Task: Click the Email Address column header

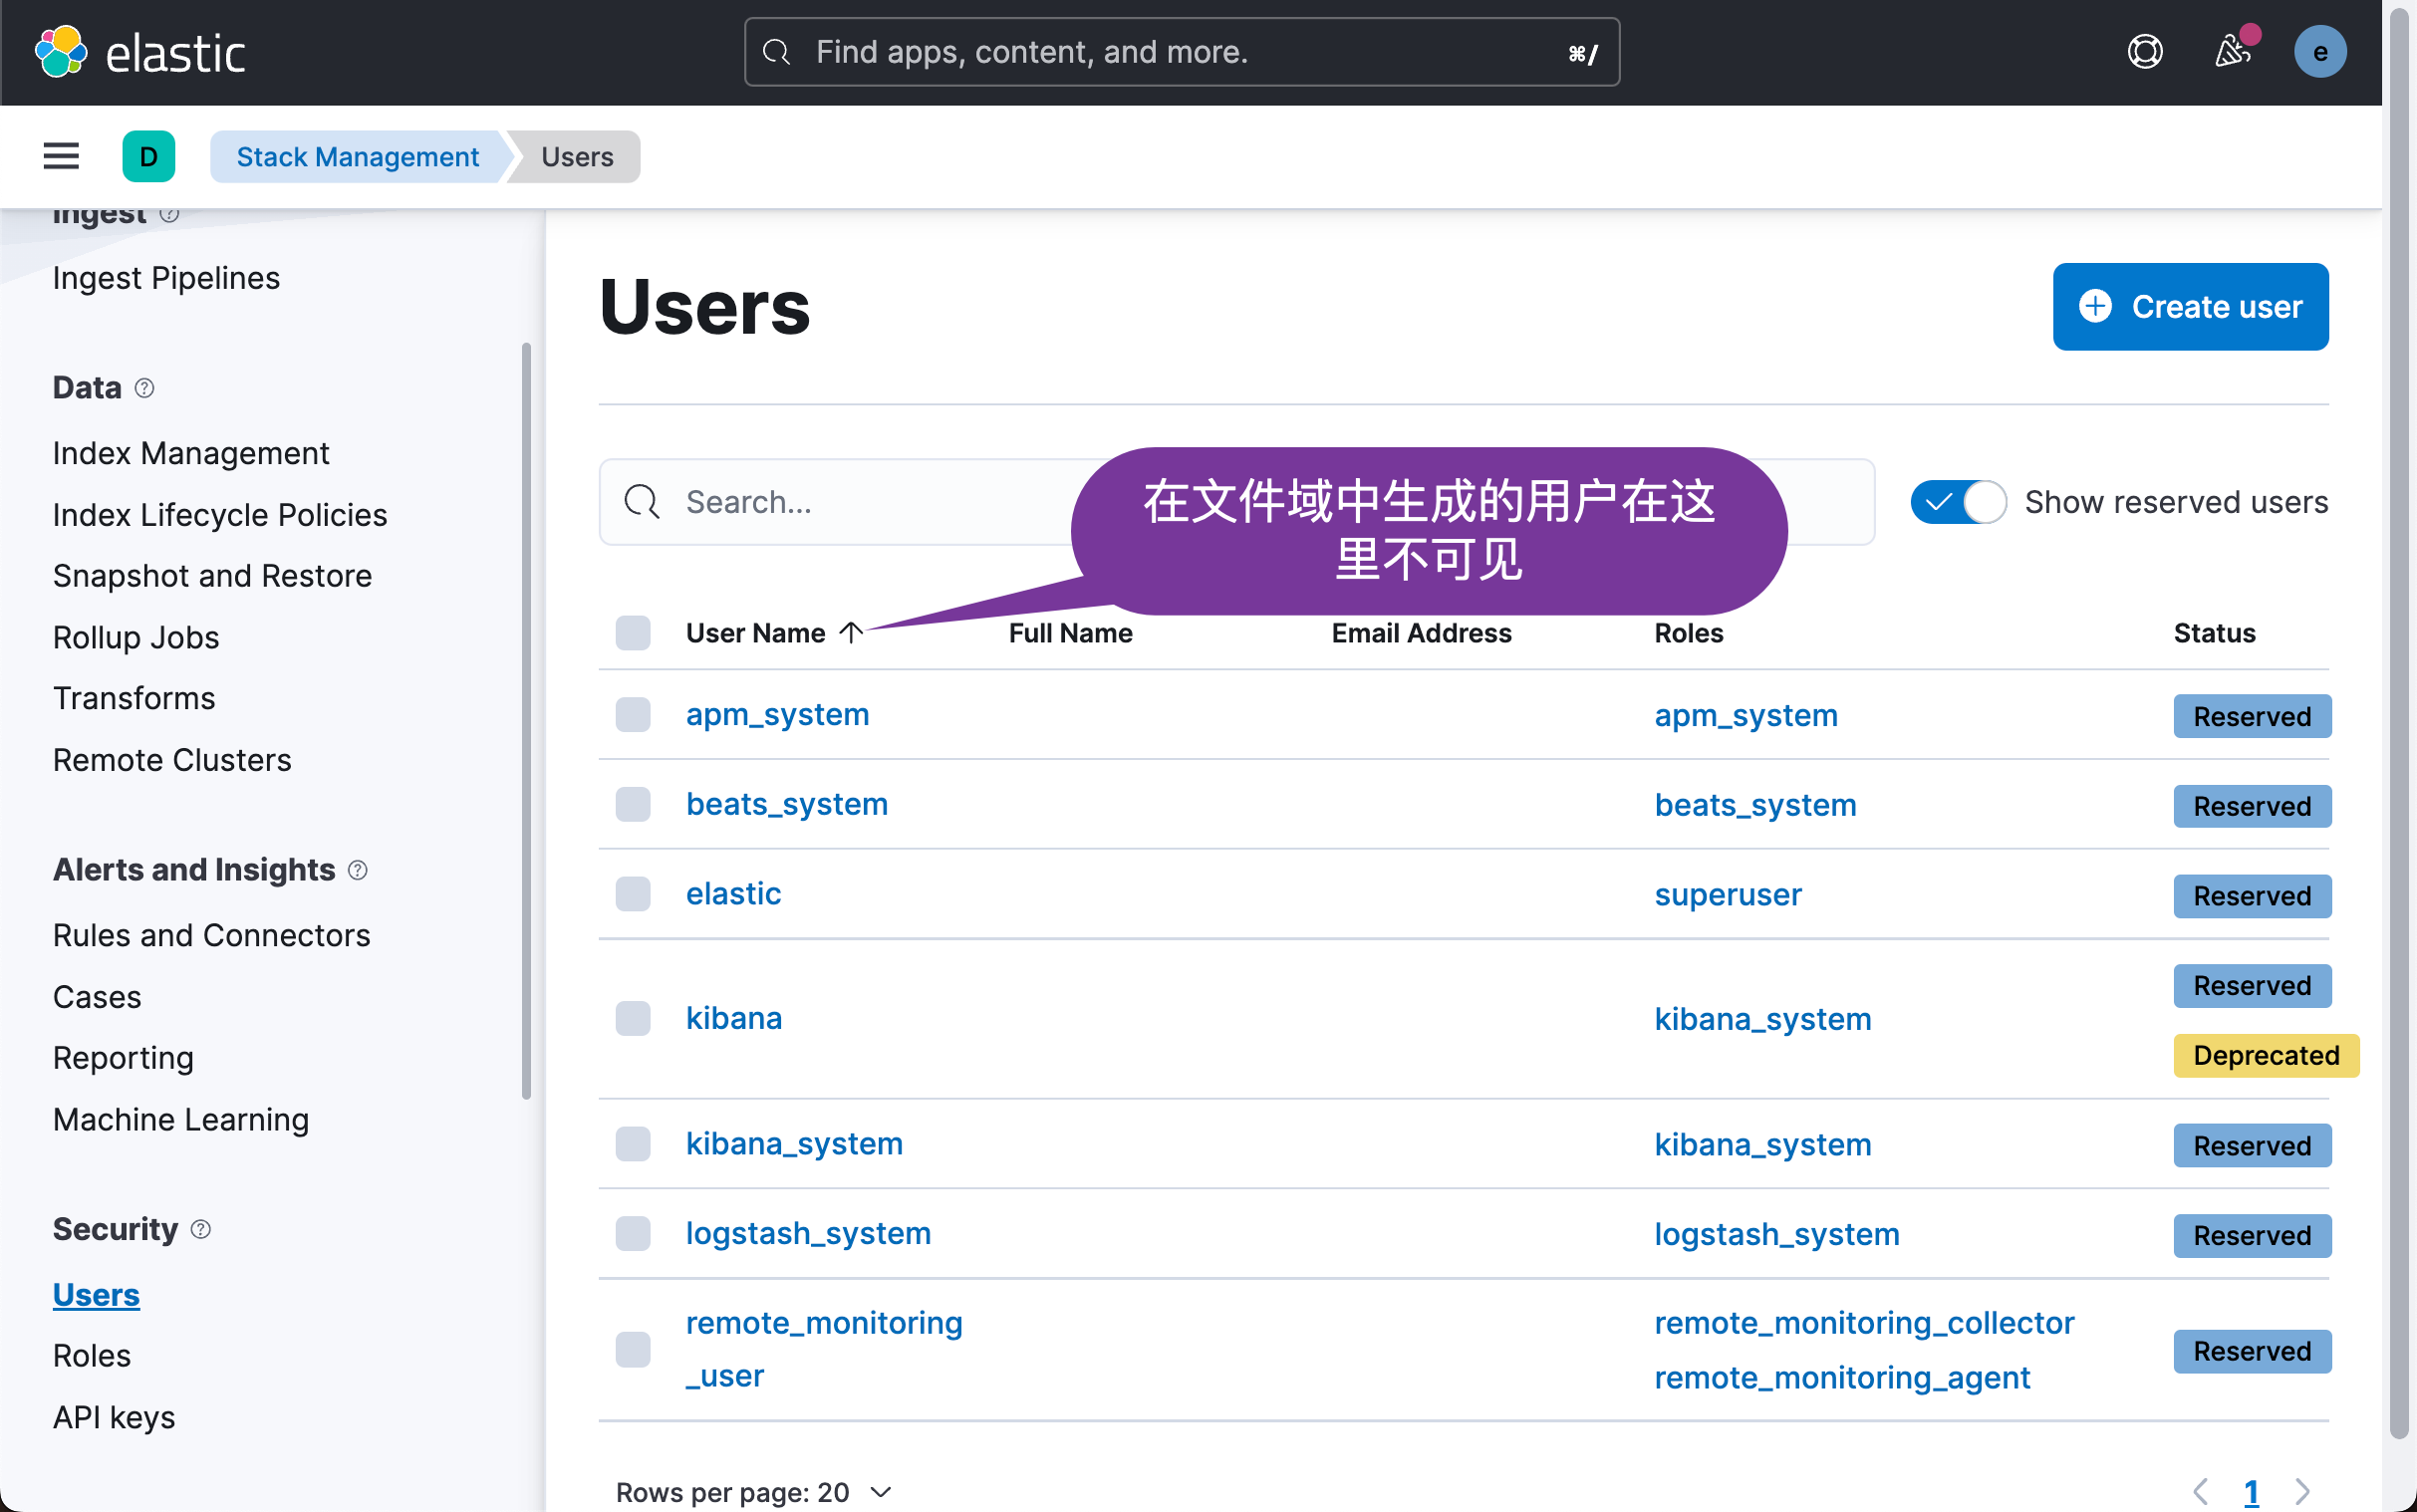Action: click(1421, 633)
